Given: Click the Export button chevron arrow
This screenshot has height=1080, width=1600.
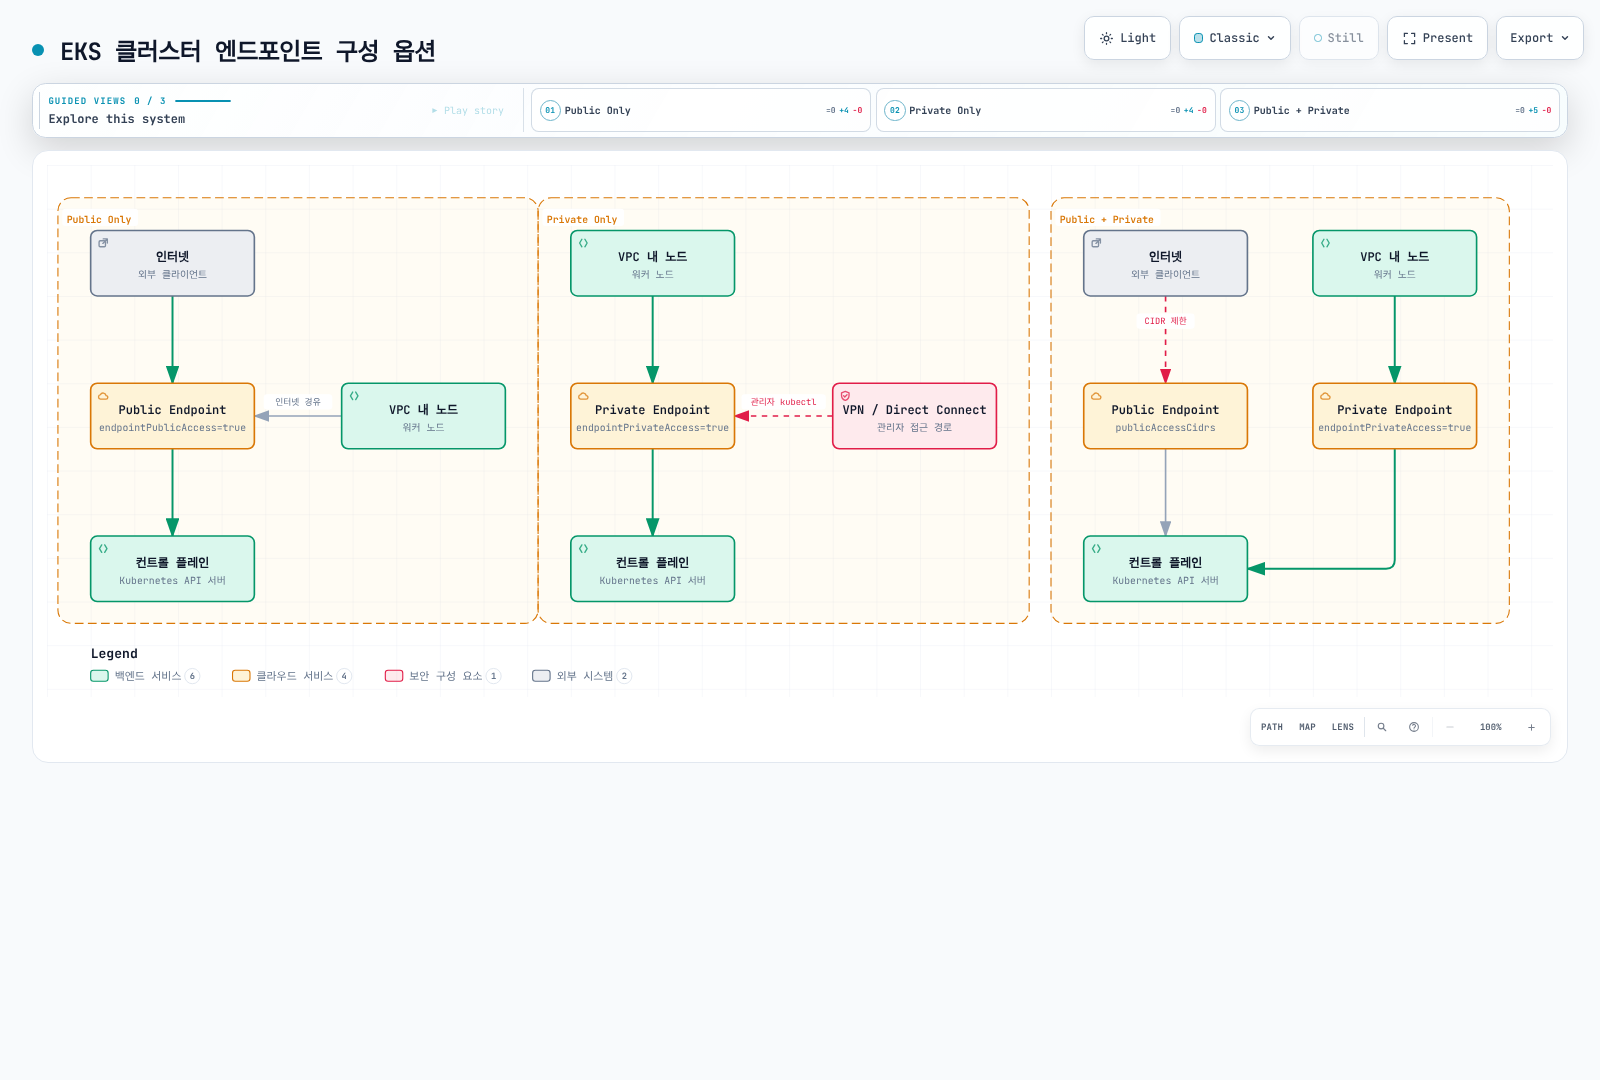Looking at the screenshot, I should click(x=1565, y=38).
